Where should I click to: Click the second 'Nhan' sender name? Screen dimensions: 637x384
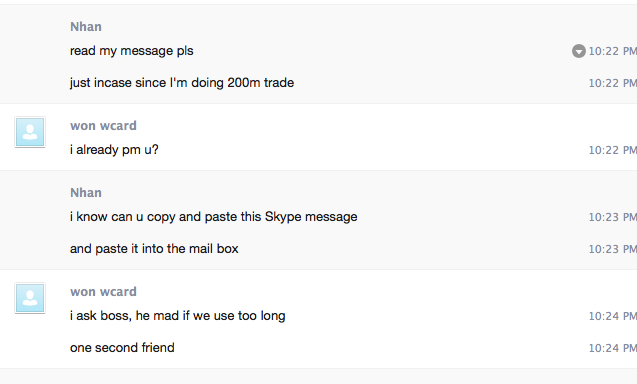pyautogui.click(x=86, y=193)
